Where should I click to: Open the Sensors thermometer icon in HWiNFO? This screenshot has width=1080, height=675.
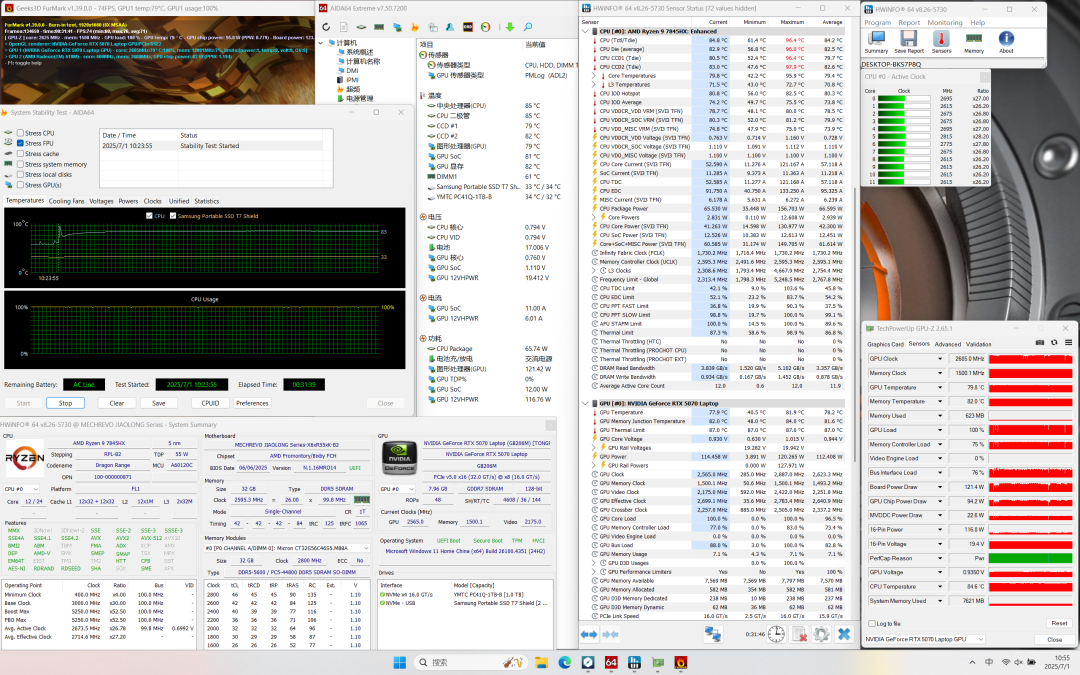click(941, 40)
